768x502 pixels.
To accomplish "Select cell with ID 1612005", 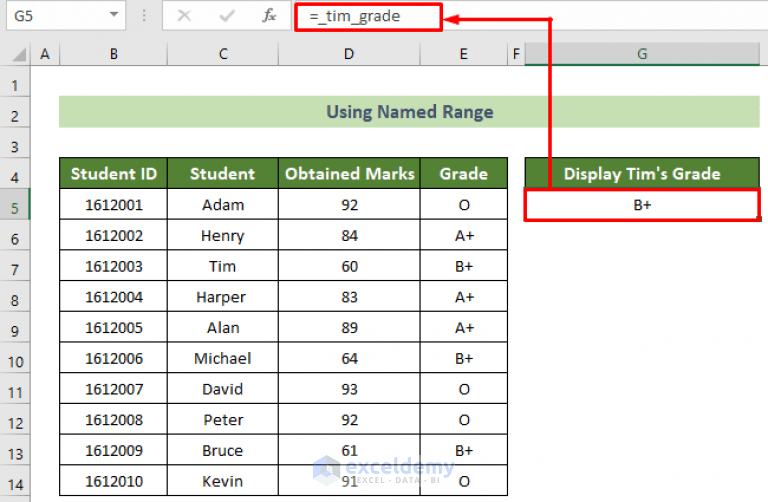I will coord(114,327).
